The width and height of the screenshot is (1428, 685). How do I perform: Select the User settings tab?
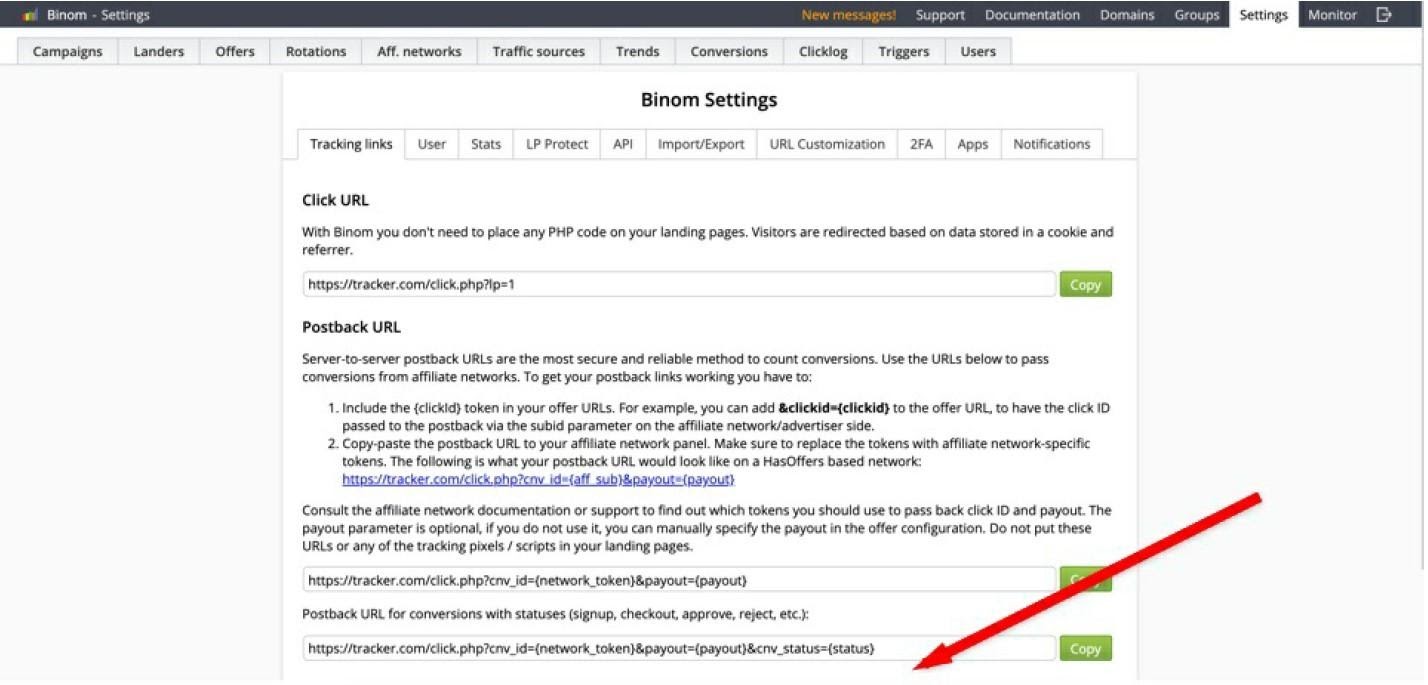[432, 144]
